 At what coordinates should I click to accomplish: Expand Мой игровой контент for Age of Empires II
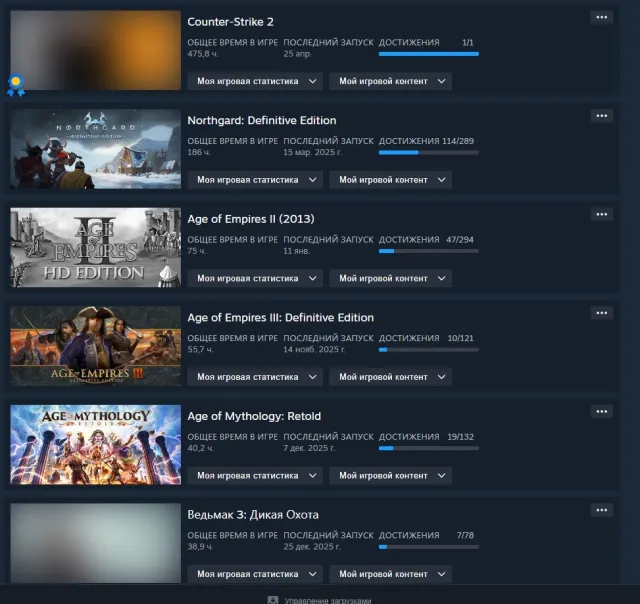tap(391, 278)
